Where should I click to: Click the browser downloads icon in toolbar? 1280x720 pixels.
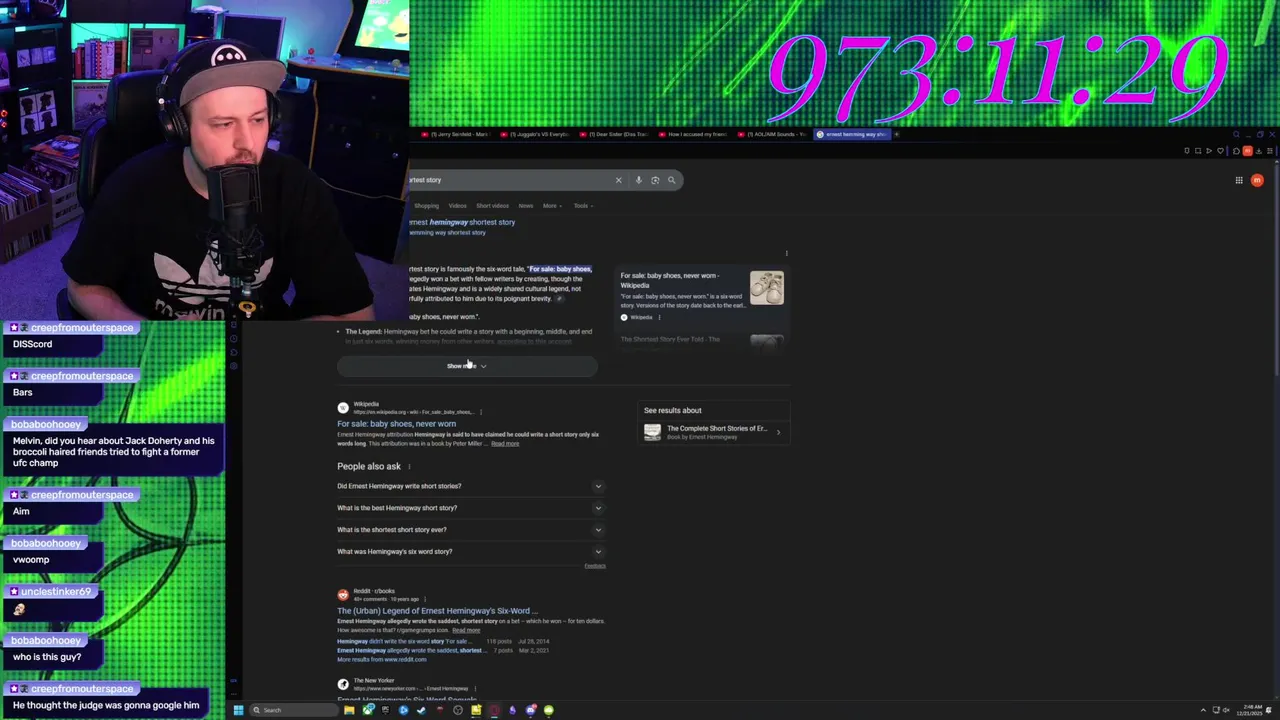[x=1258, y=151]
